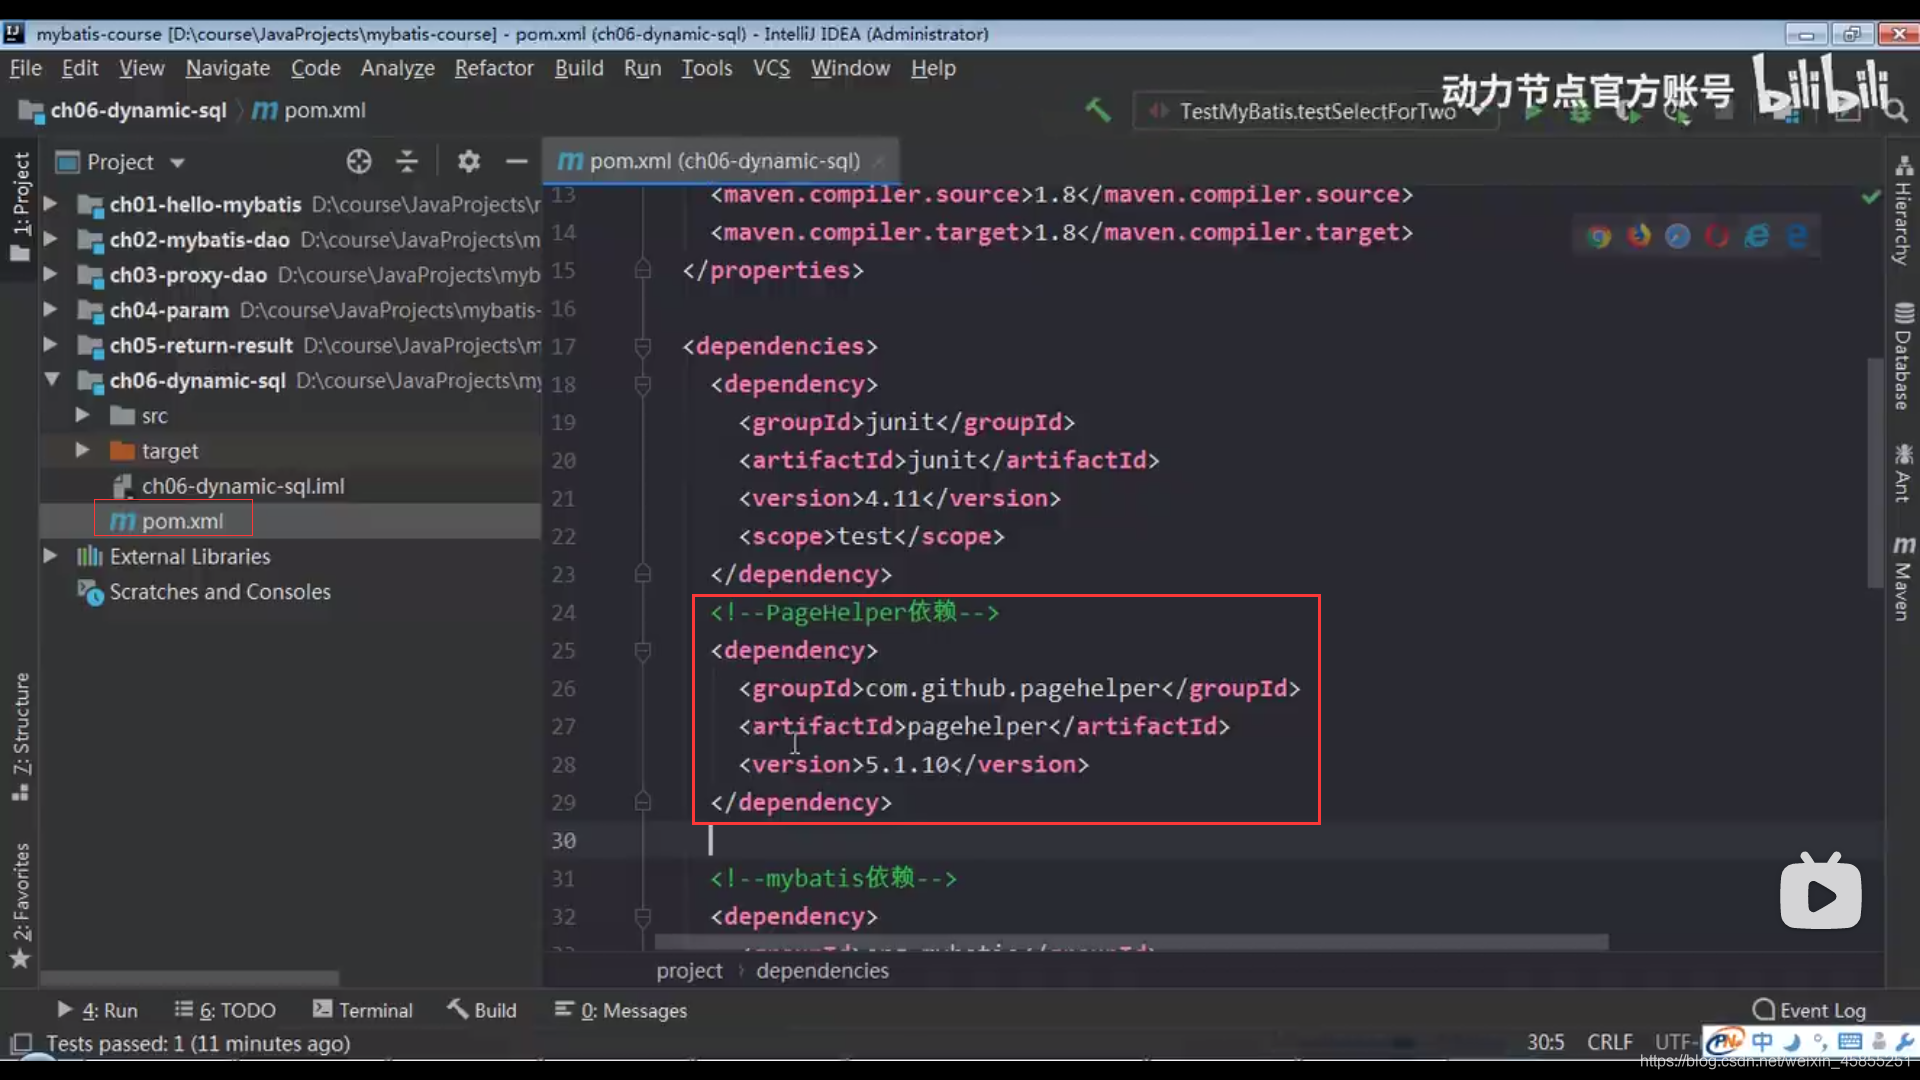The height and width of the screenshot is (1080, 1920).
Task: Click the dependencies breadcrumb below editor
Action: coord(822,970)
